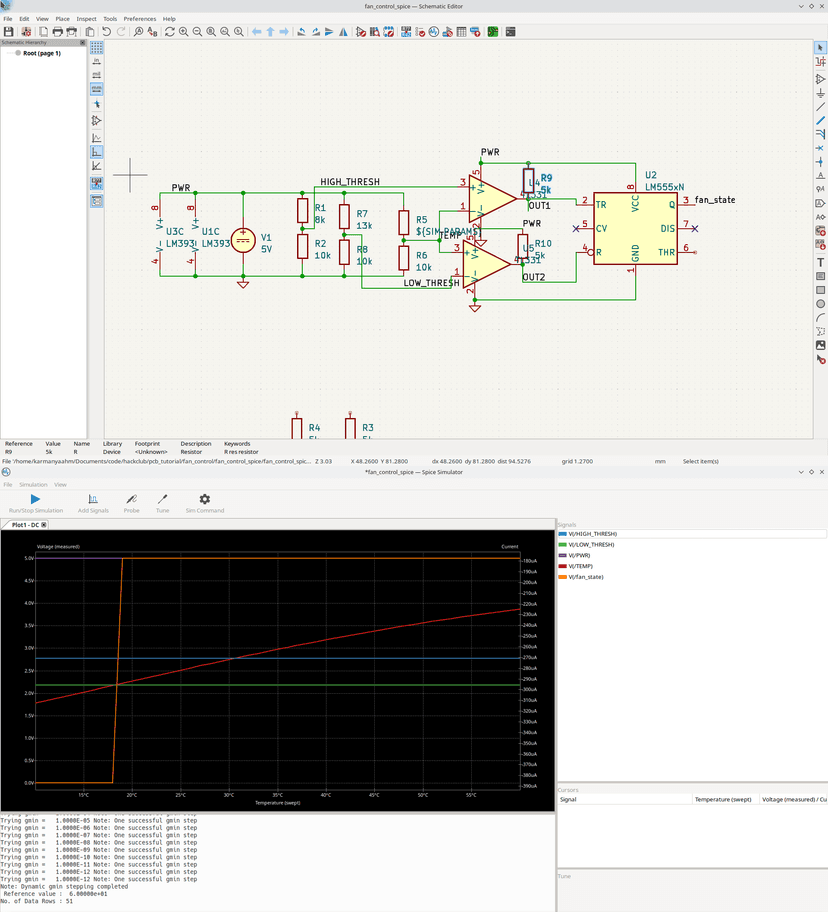Open the Inspect menu
The width and height of the screenshot is (828, 912).
87,18
